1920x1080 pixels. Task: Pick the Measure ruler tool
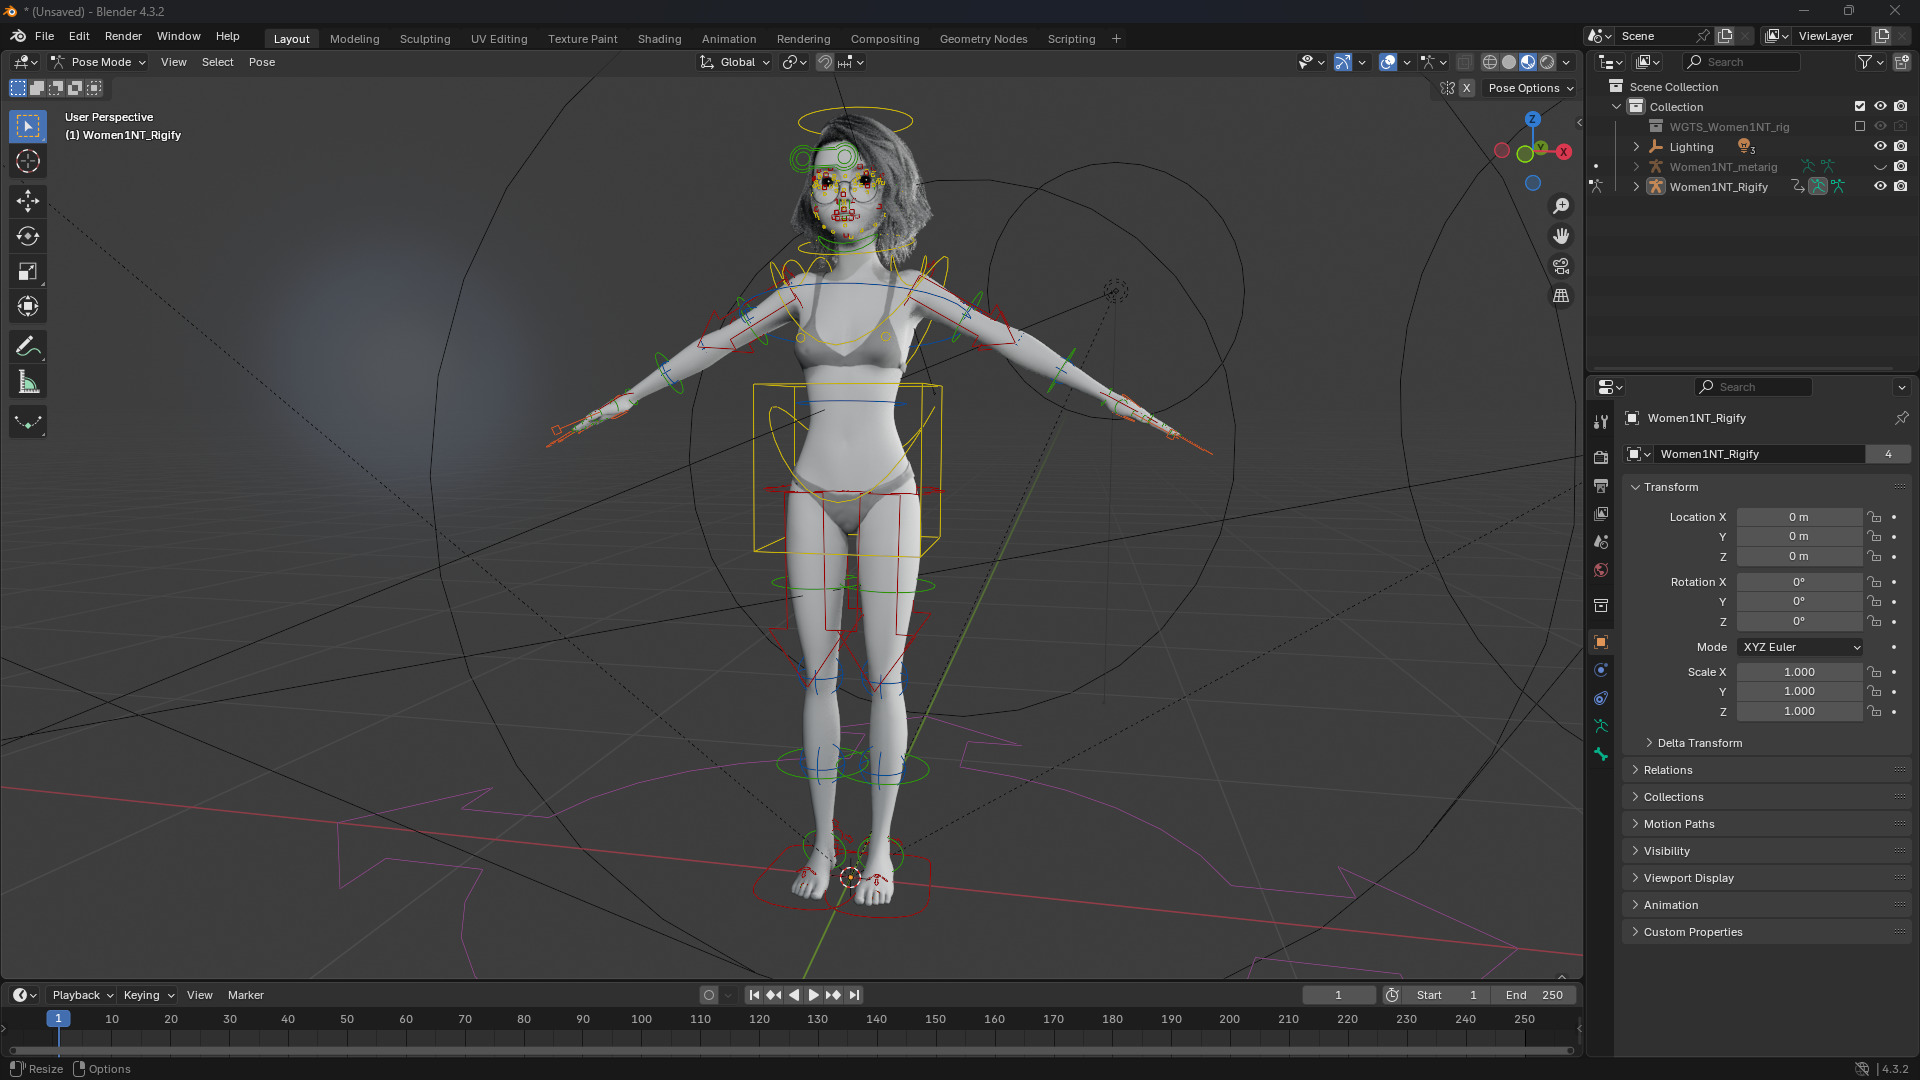(x=28, y=382)
